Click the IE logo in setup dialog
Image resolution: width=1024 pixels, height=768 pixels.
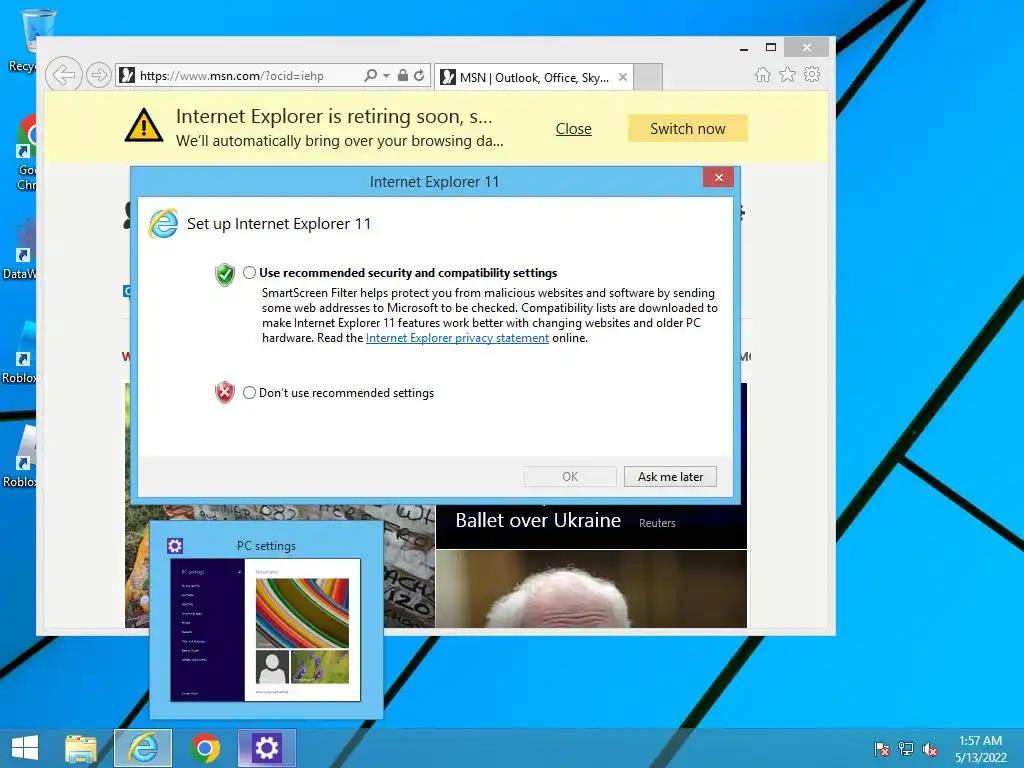point(163,224)
